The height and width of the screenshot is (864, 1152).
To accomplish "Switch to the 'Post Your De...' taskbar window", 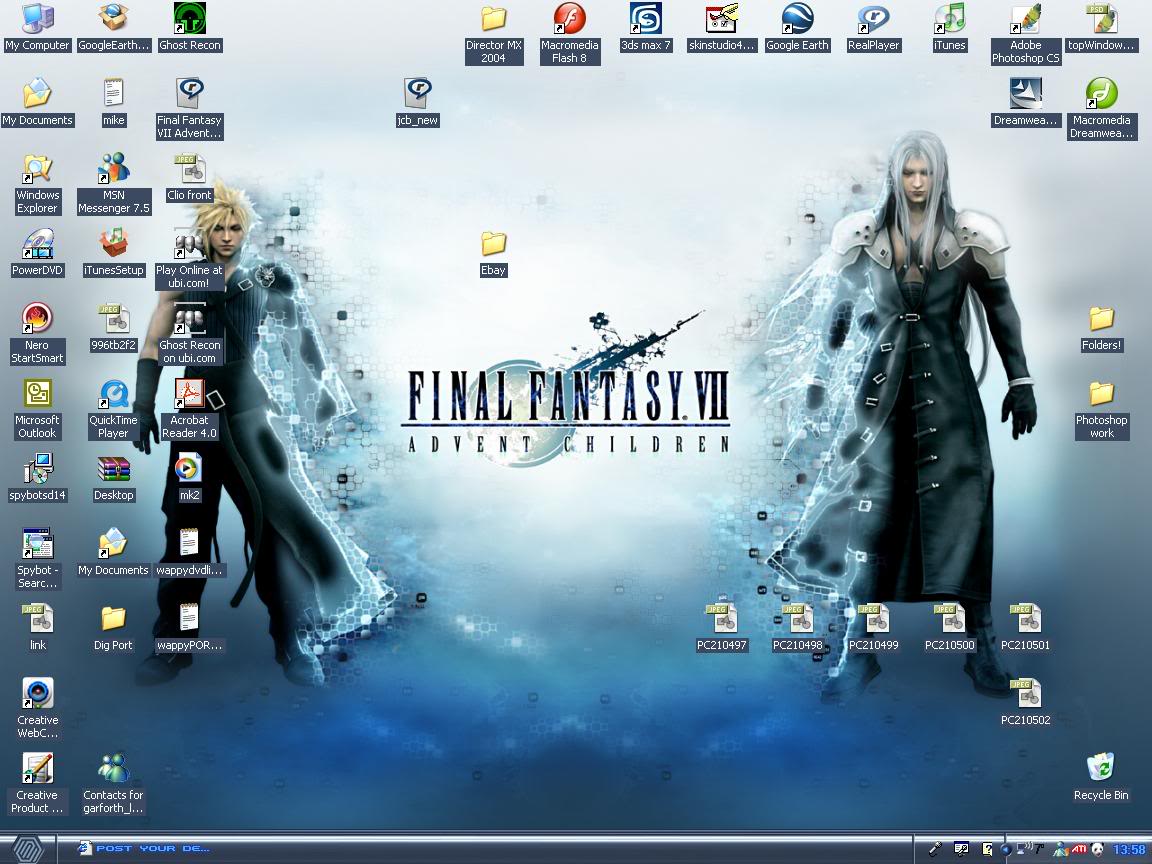I will (150, 848).
